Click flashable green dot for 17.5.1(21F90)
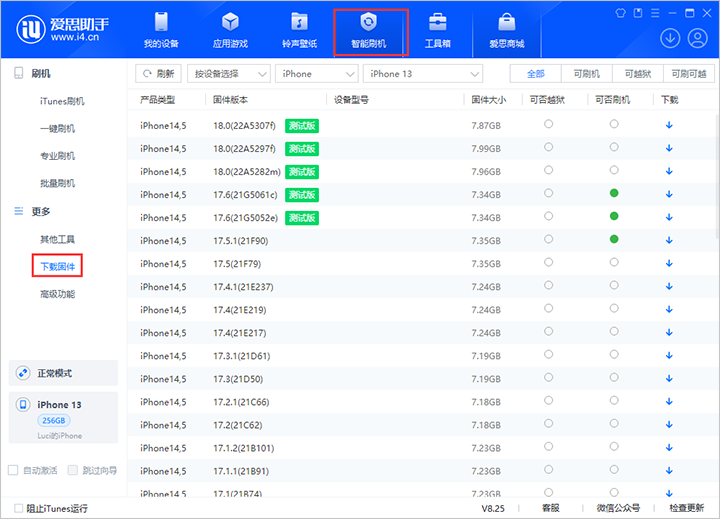The image size is (720, 519). 614,239
